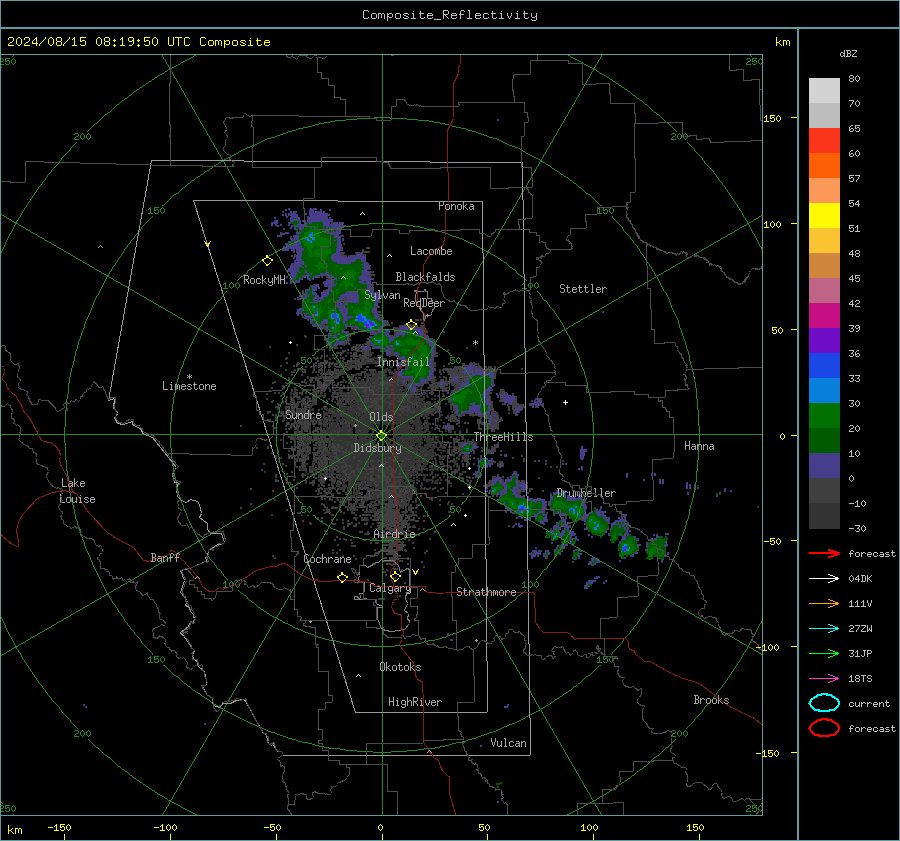This screenshot has width=900, height=841.
Task: Click the red forecast ellipse icon
Action: pyautogui.click(x=824, y=728)
